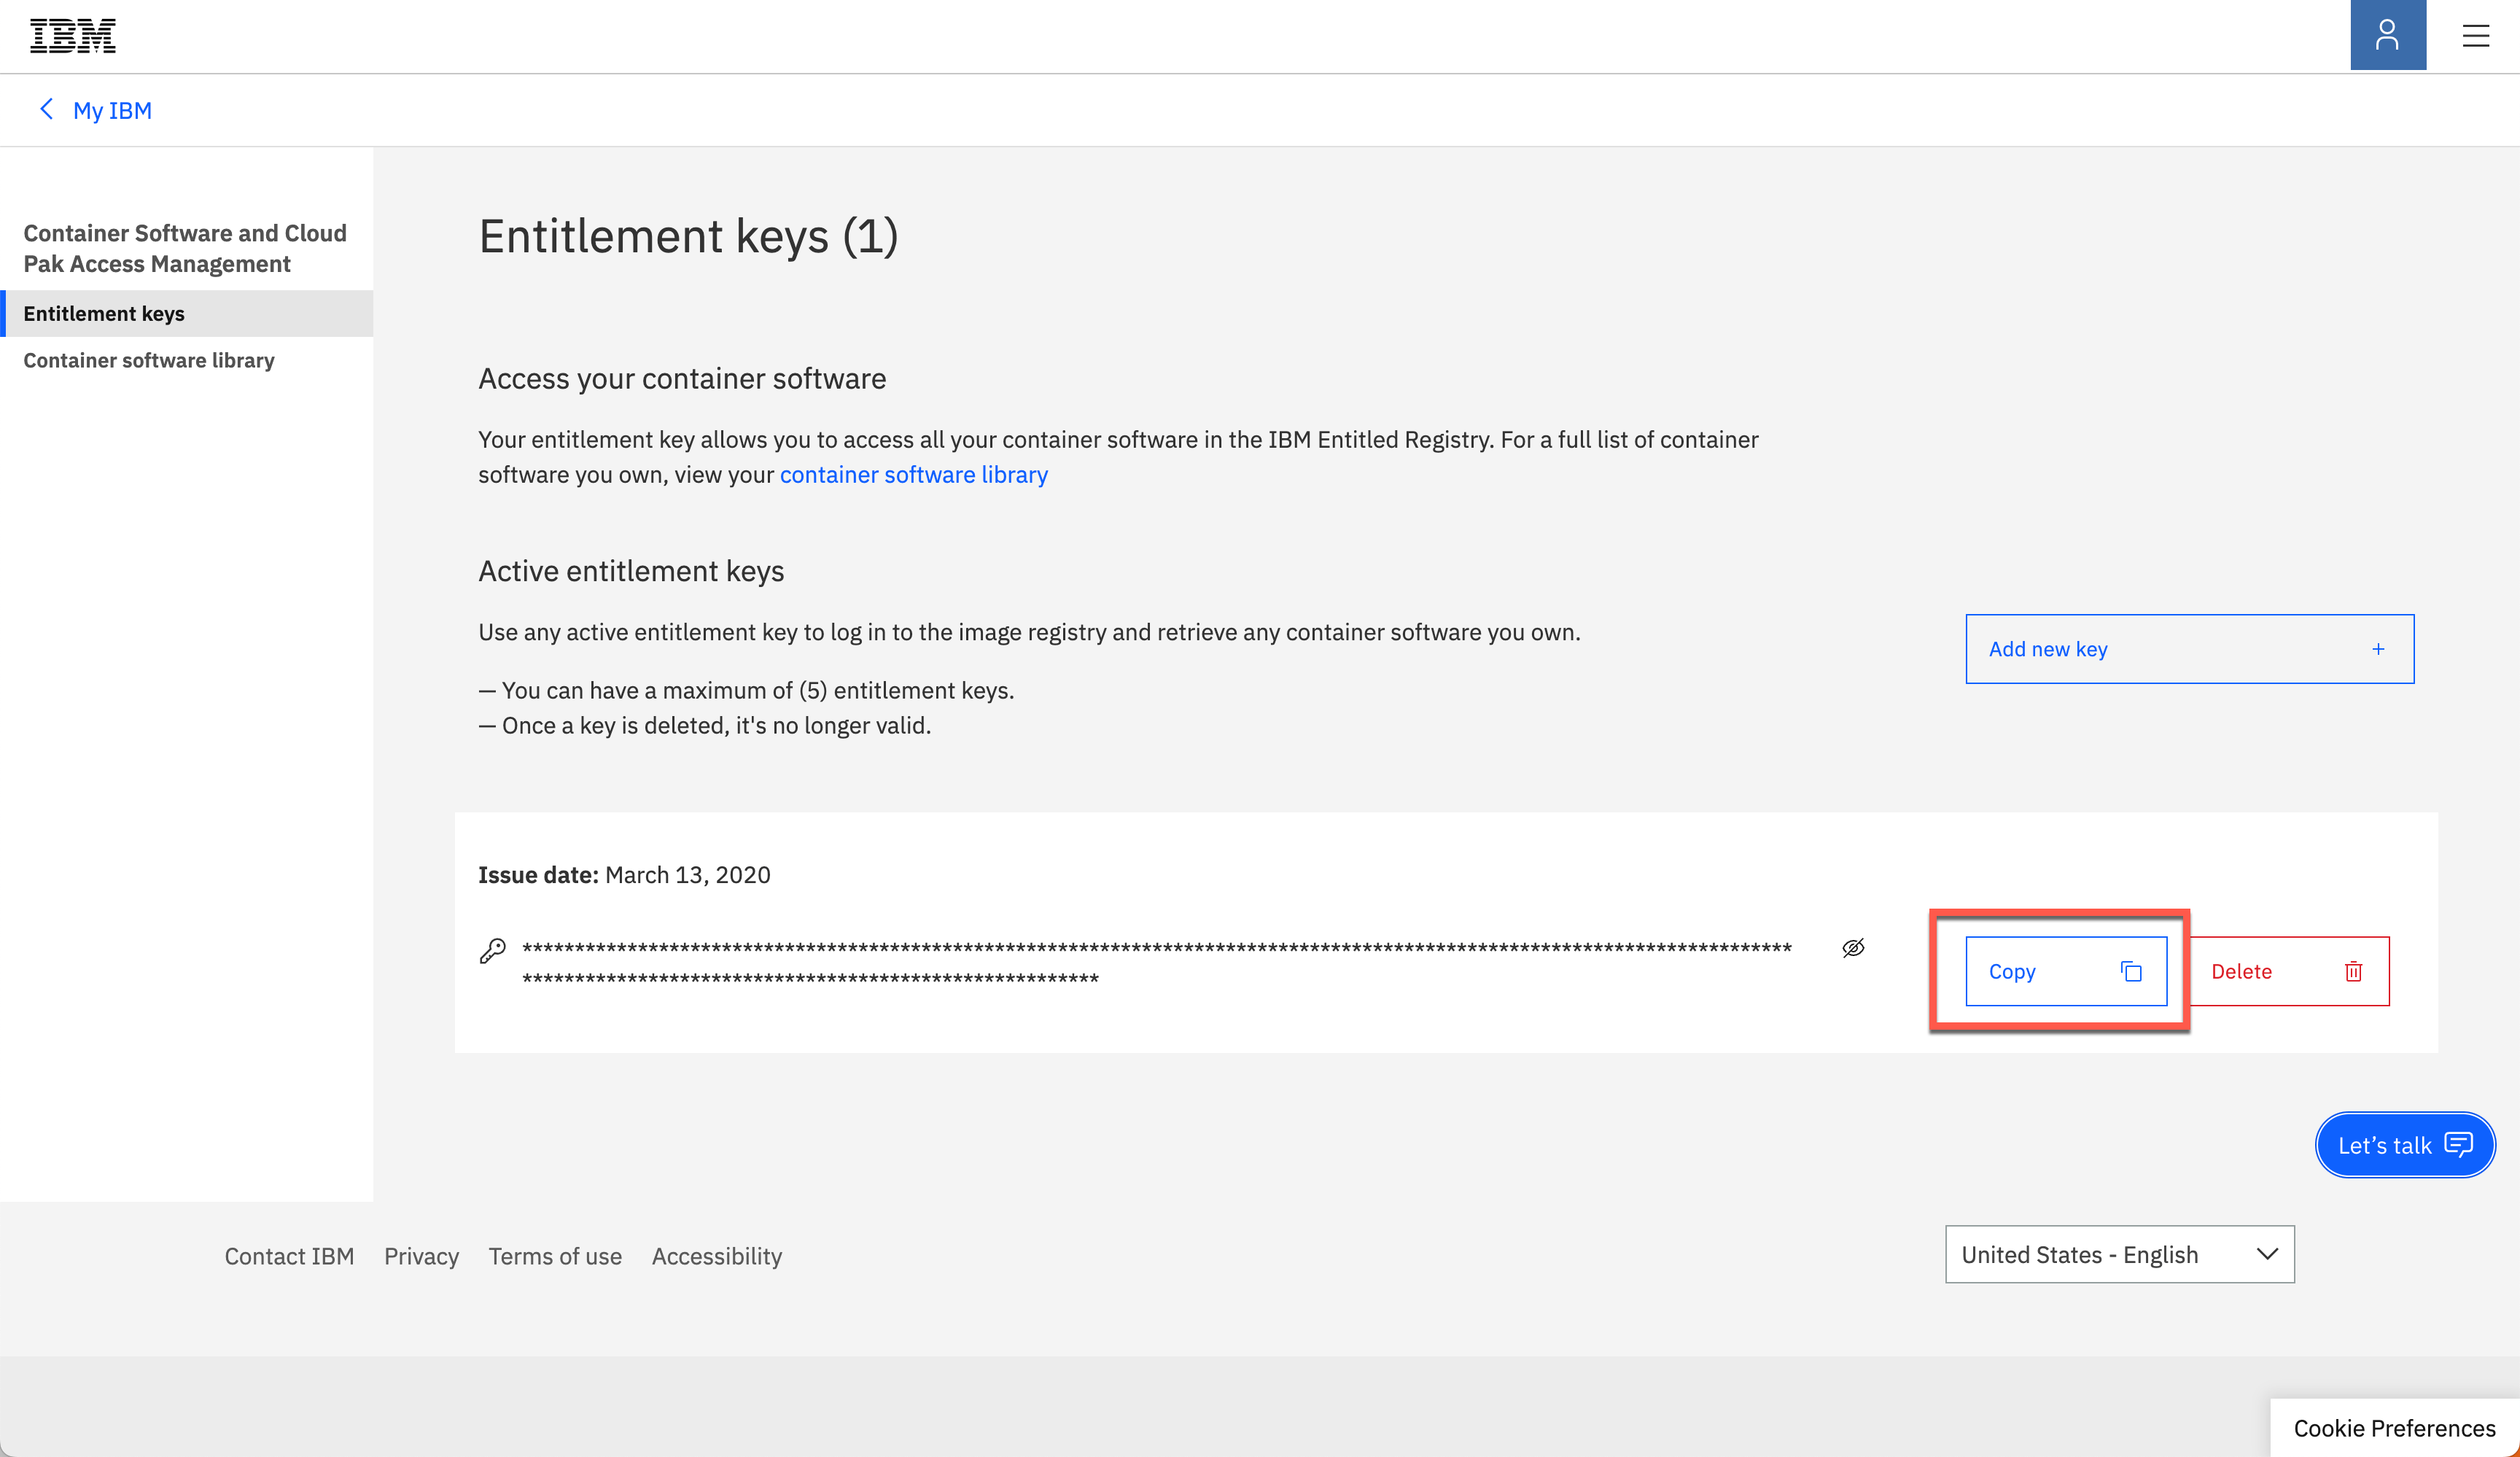The height and width of the screenshot is (1457, 2520).
Task: Open the container software library link
Action: [x=913, y=474]
